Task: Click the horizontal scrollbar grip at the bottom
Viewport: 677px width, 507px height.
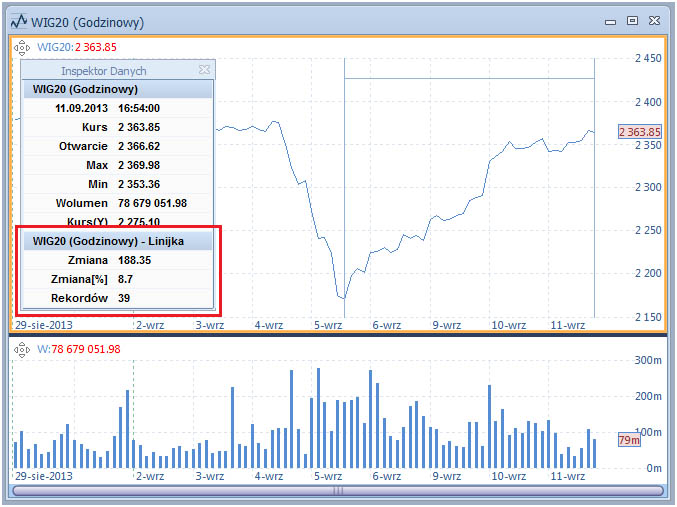Action: (x=338, y=491)
